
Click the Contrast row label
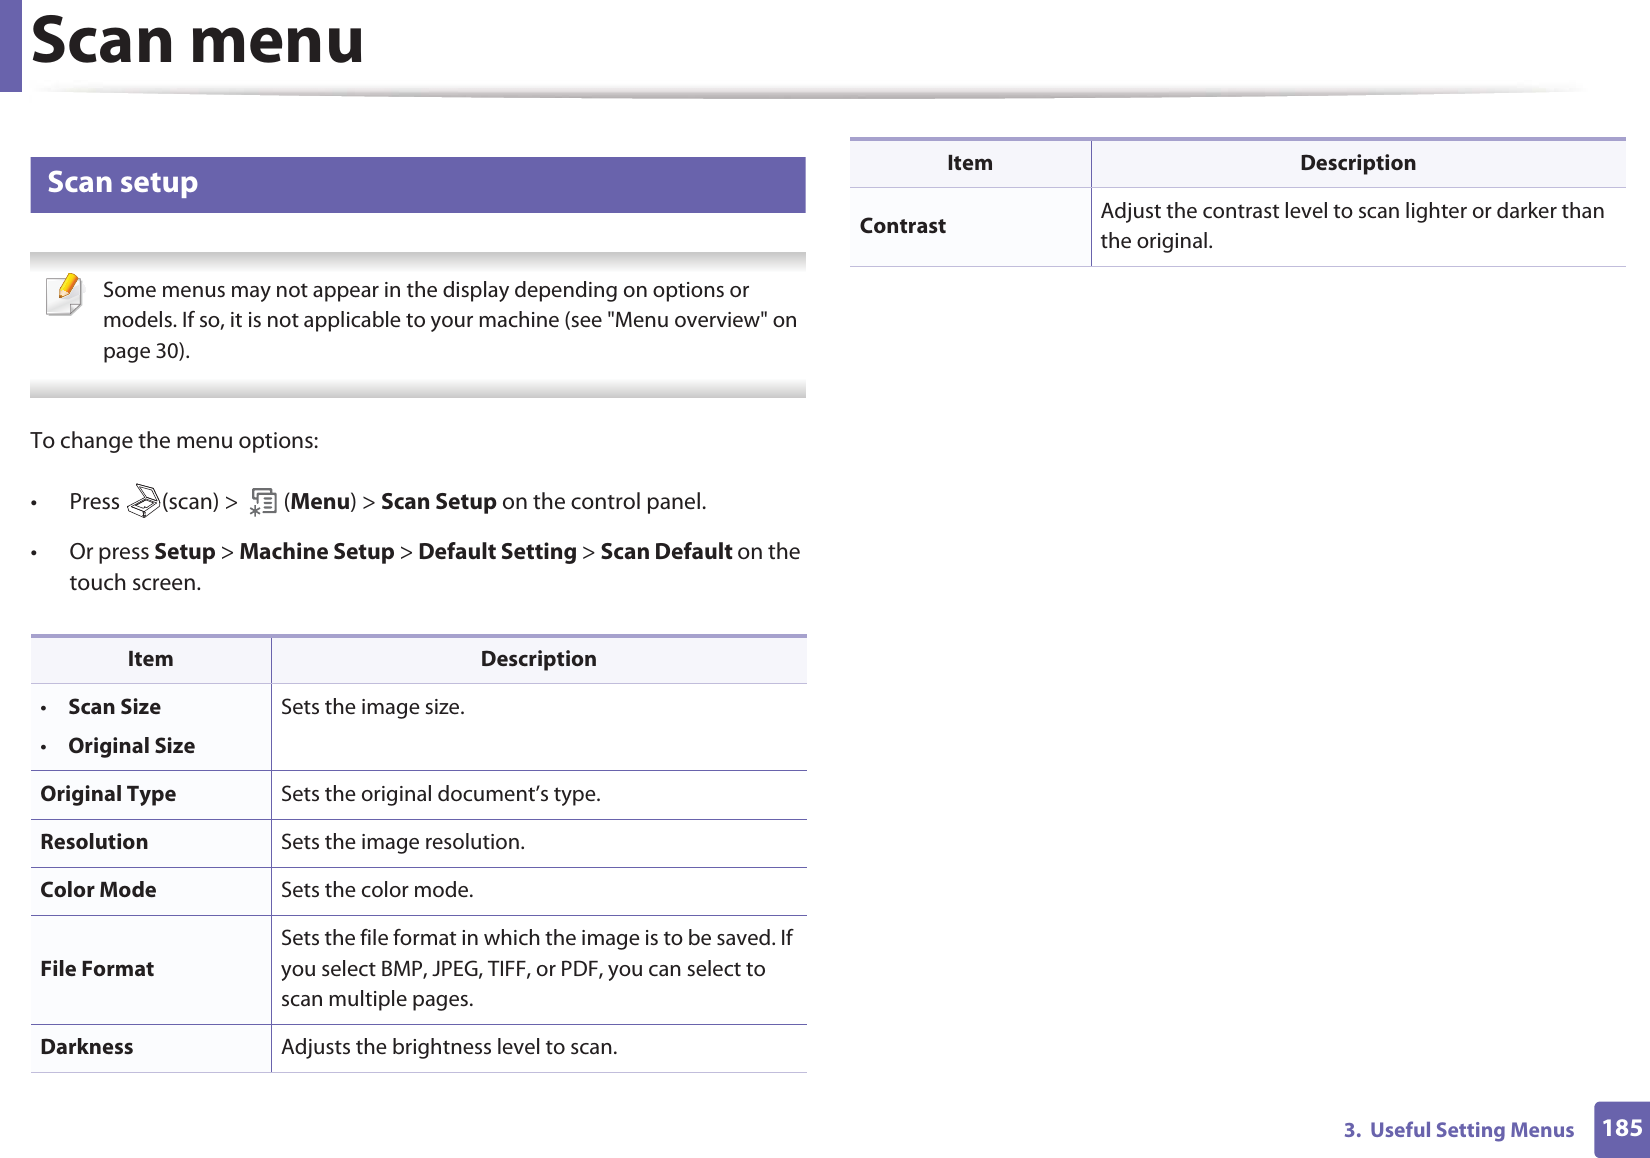tap(903, 226)
